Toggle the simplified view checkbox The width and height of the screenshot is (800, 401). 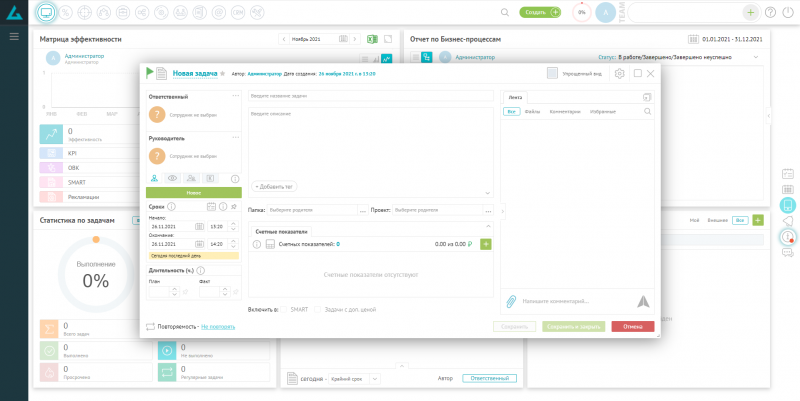552,73
